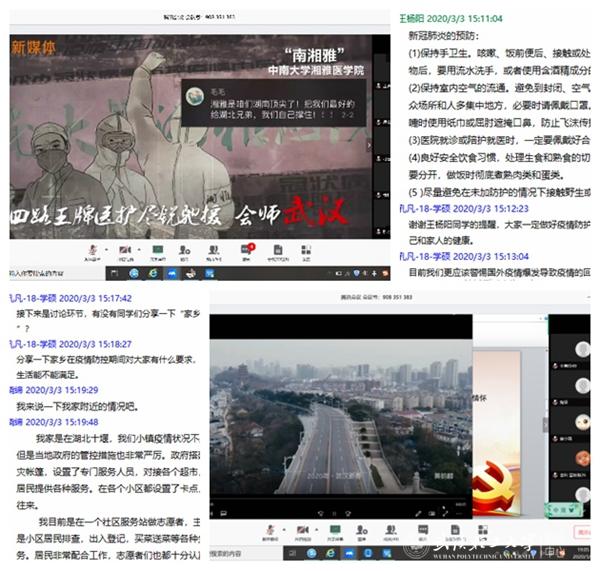The width and height of the screenshot is (600, 571).
Task: Click the Windows search box in top screenshot
Action: click(57, 273)
